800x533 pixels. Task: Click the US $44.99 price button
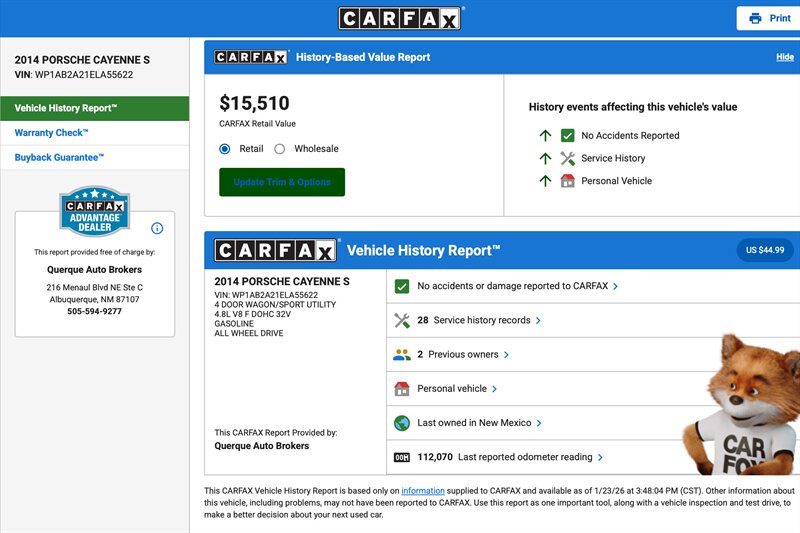(764, 250)
